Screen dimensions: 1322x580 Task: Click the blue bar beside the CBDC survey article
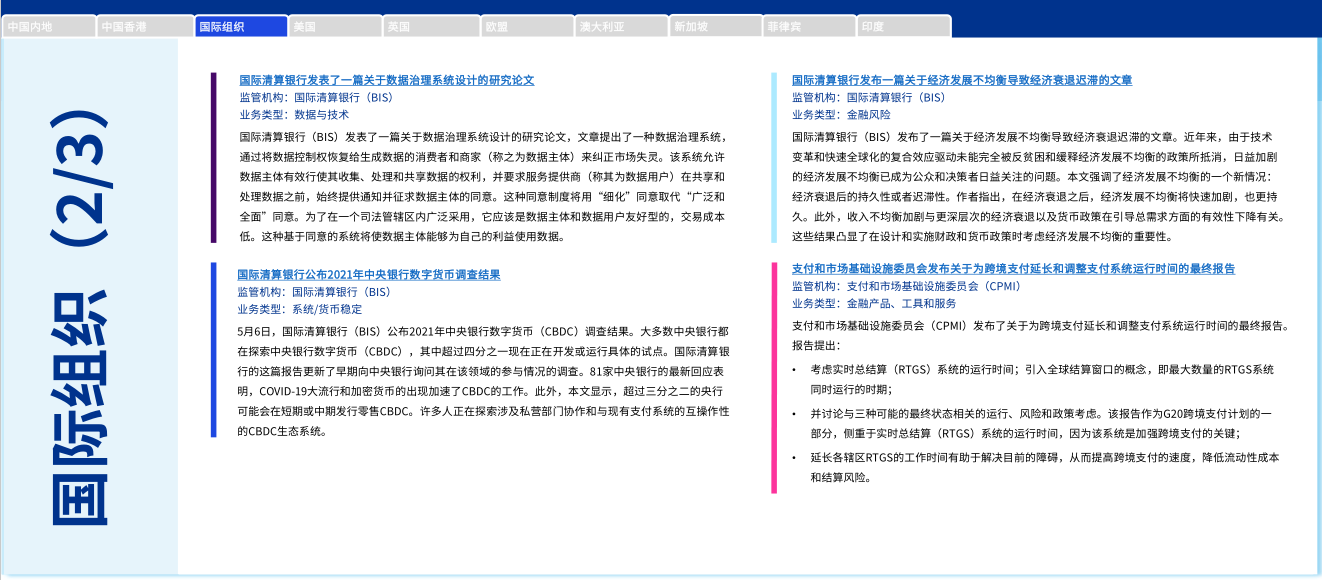213,350
